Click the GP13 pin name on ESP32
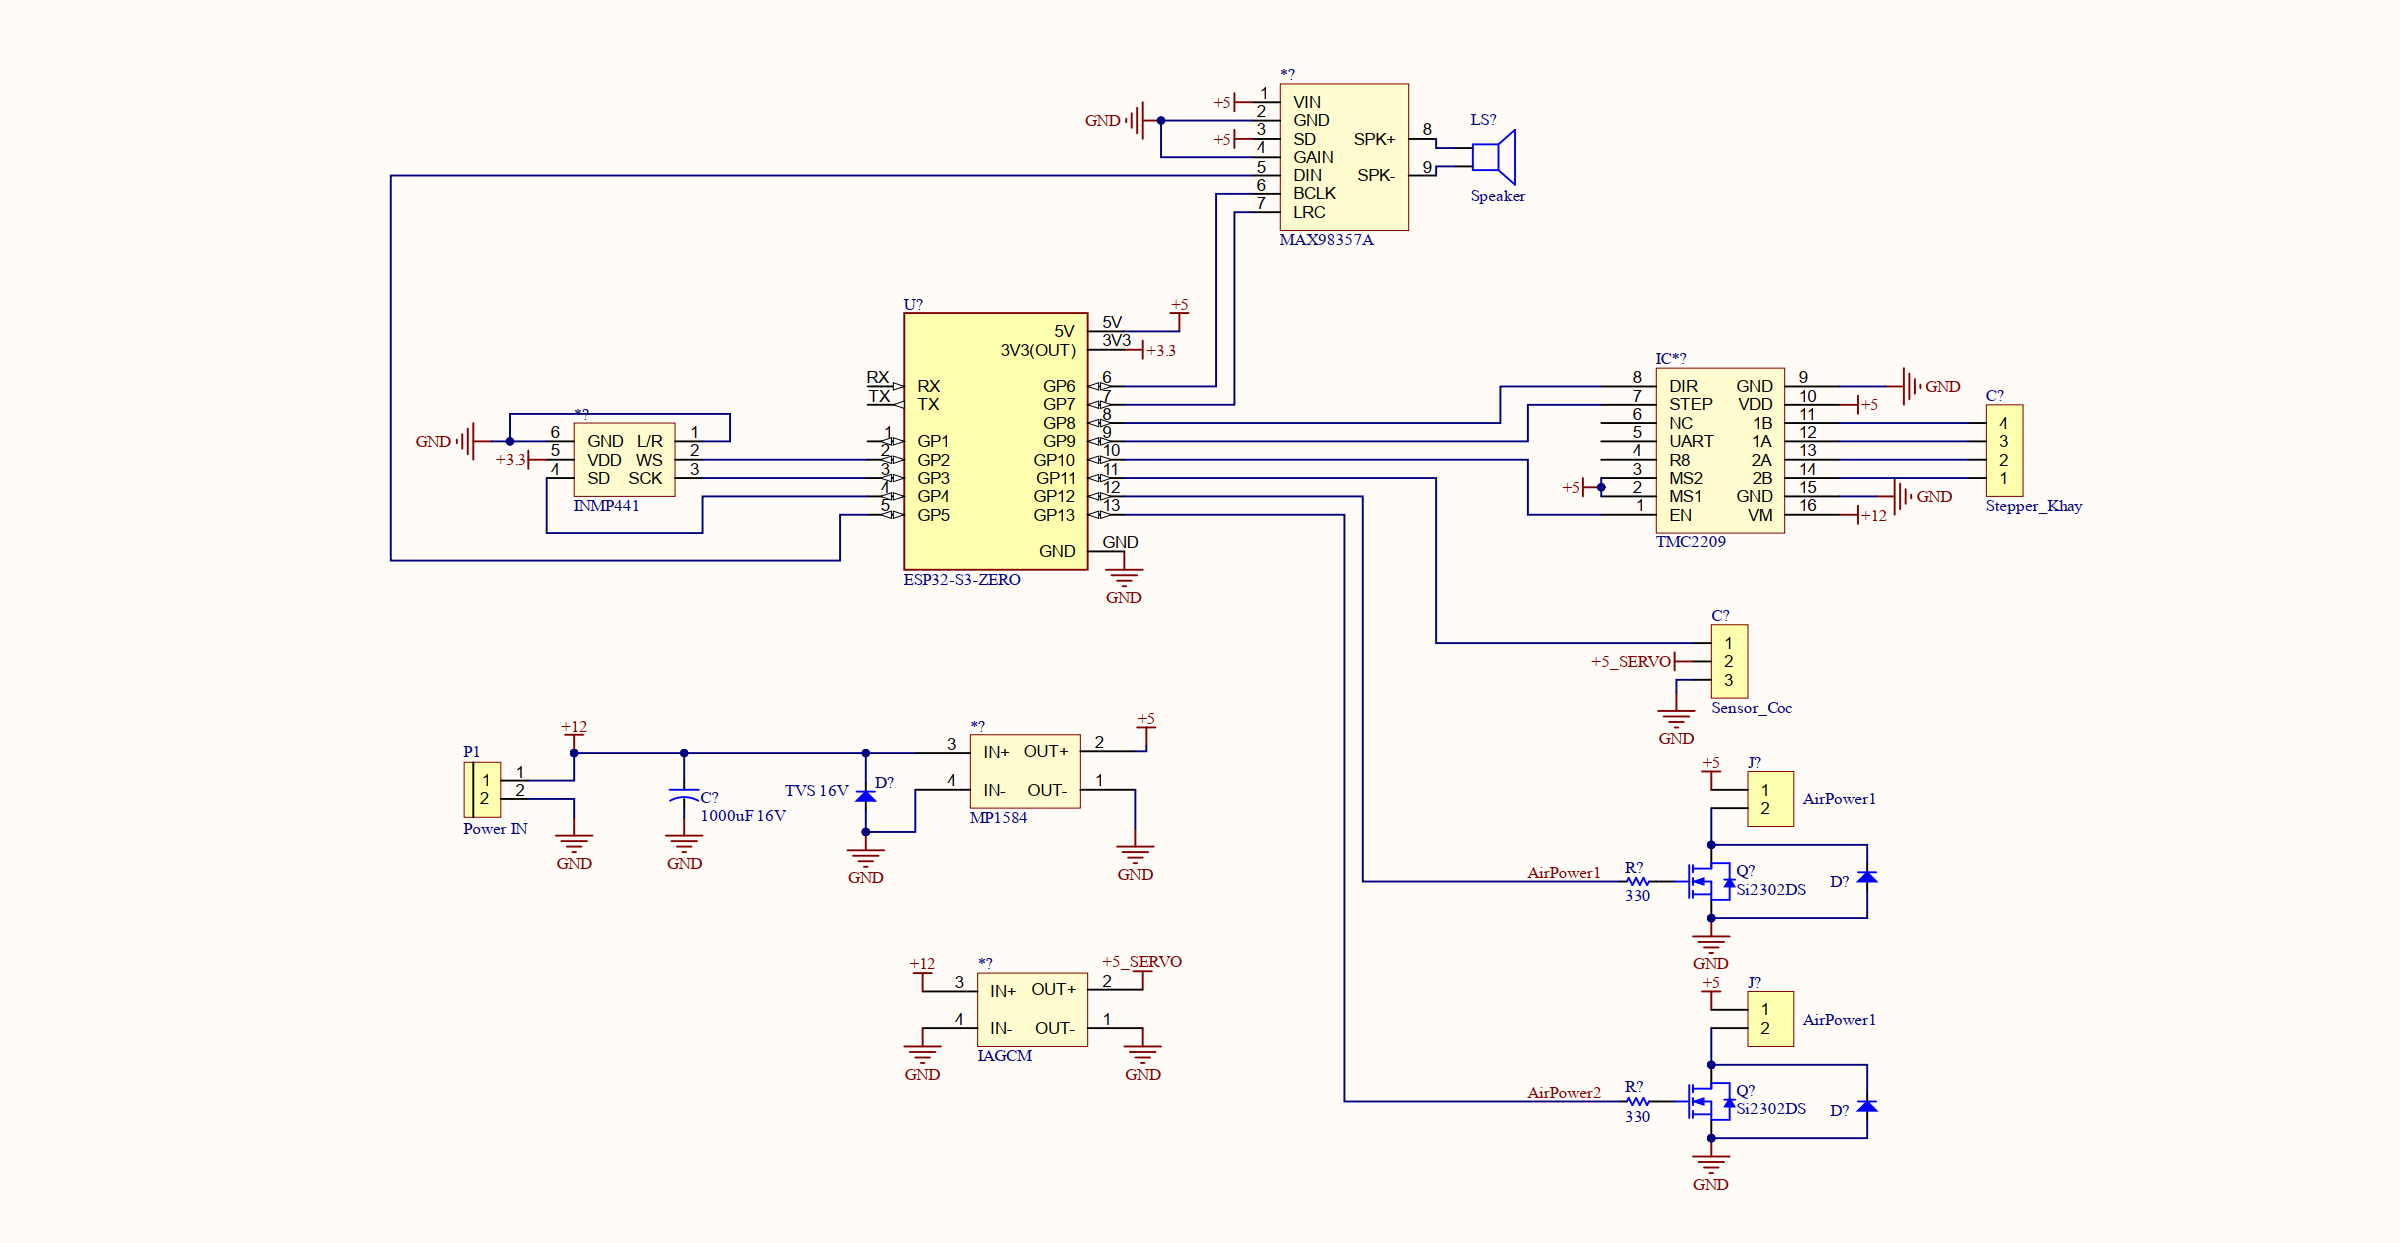The height and width of the screenshot is (1243, 2400). [1054, 515]
